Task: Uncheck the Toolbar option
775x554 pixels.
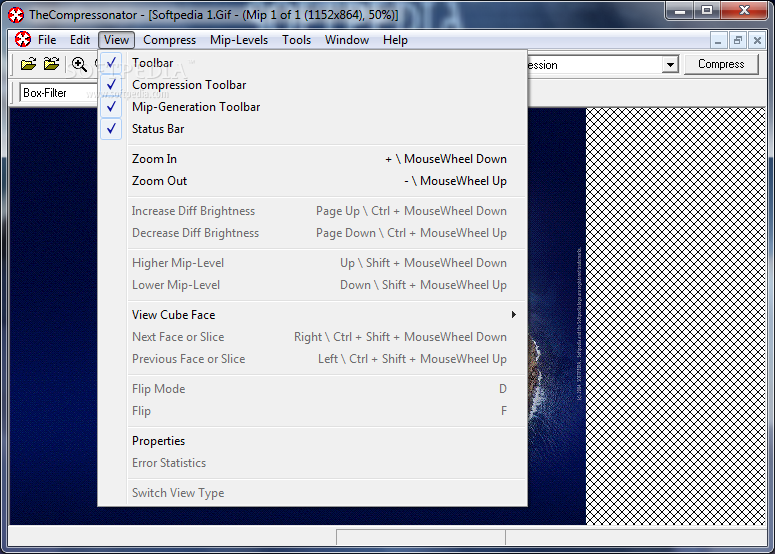Action: [x=313, y=63]
